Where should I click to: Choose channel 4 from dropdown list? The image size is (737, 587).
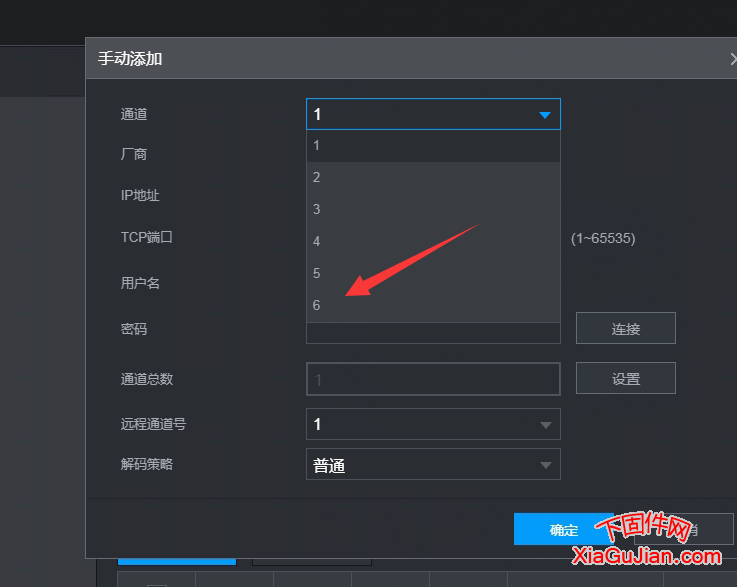433,242
